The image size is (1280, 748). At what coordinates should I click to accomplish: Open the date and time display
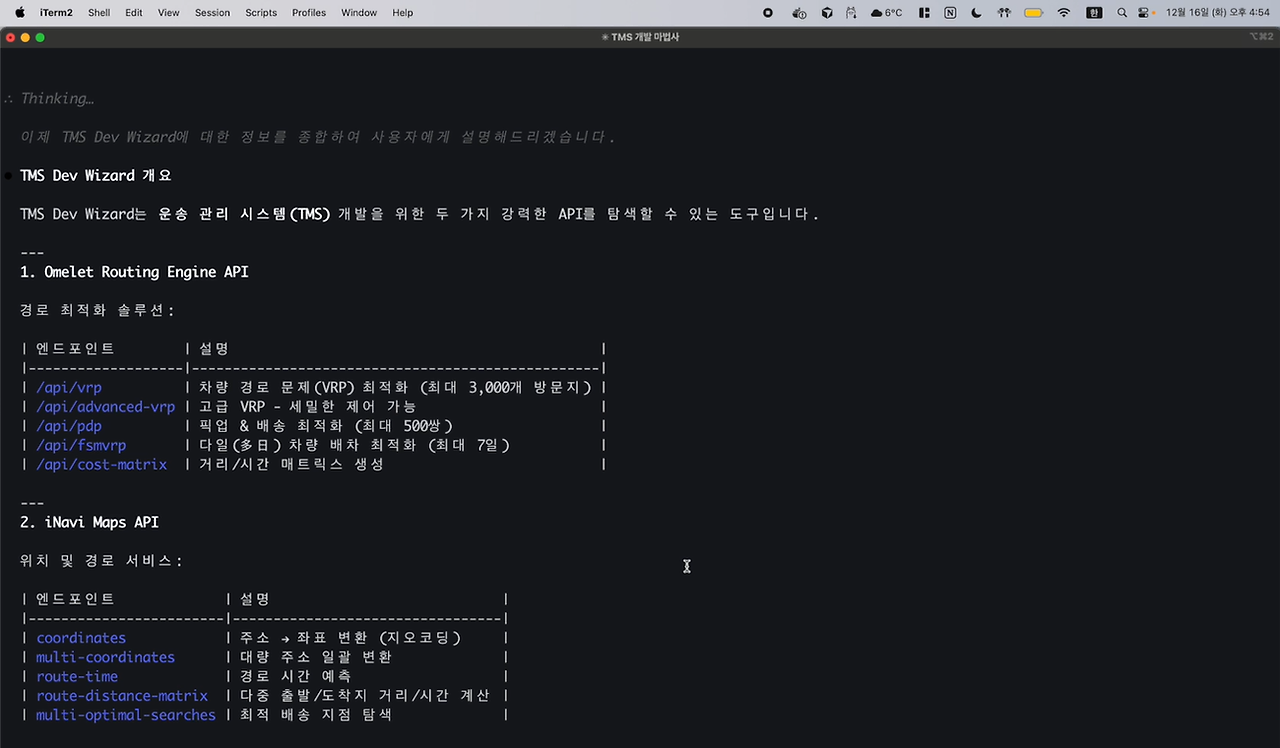pyautogui.click(x=1218, y=13)
